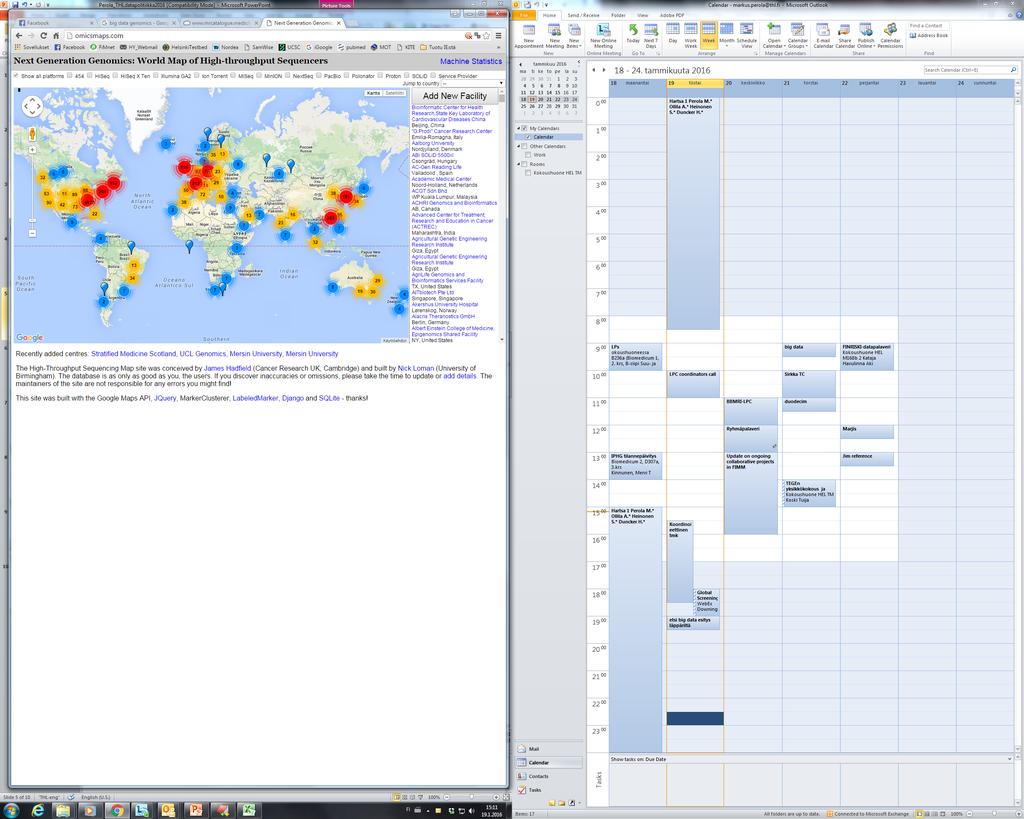Open Calendar Permissions
This screenshot has width=1024, height=819.
pos(889,36)
